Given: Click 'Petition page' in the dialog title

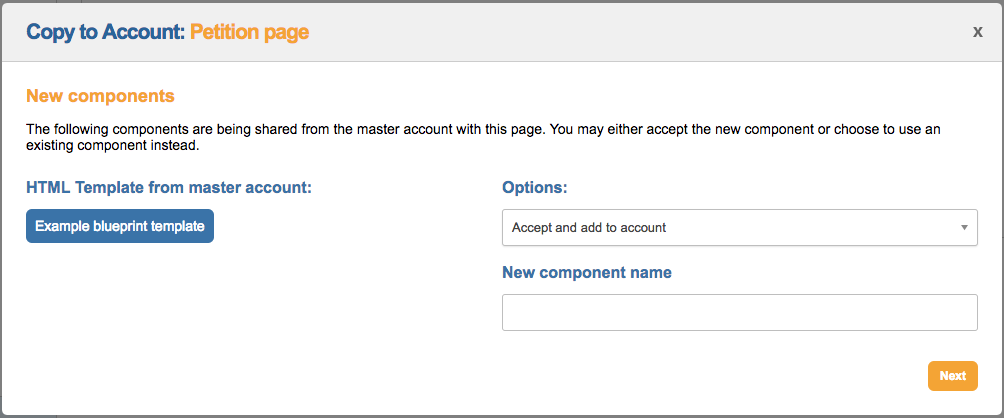Looking at the screenshot, I should tap(250, 32).
